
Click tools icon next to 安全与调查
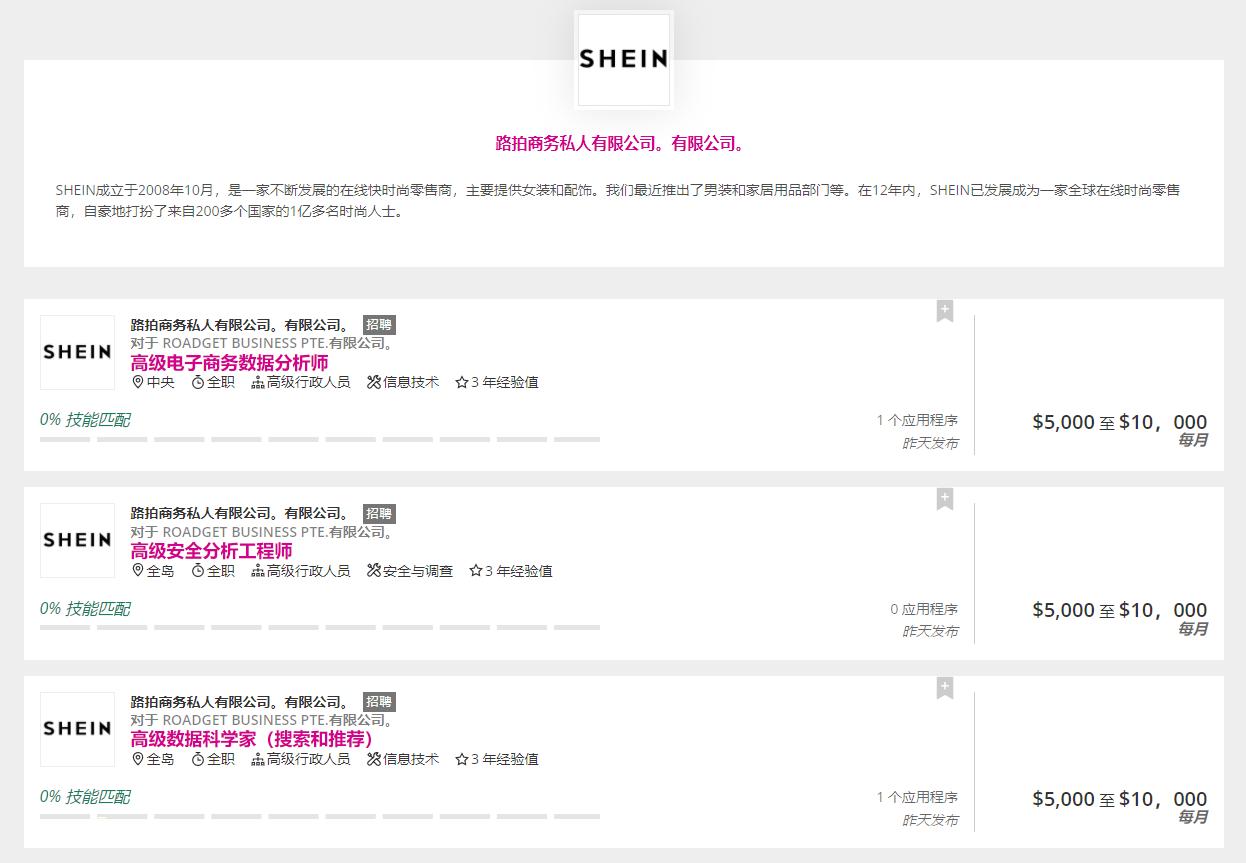coord(374,571)
